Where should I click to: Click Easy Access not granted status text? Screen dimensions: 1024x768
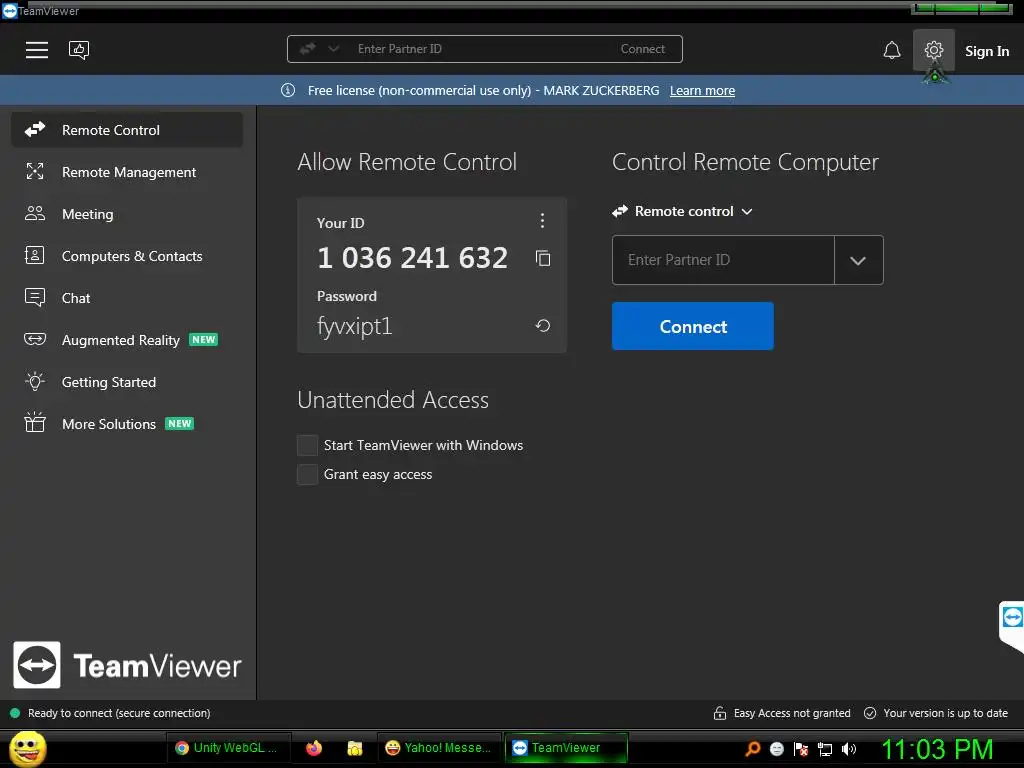[792, 713]
